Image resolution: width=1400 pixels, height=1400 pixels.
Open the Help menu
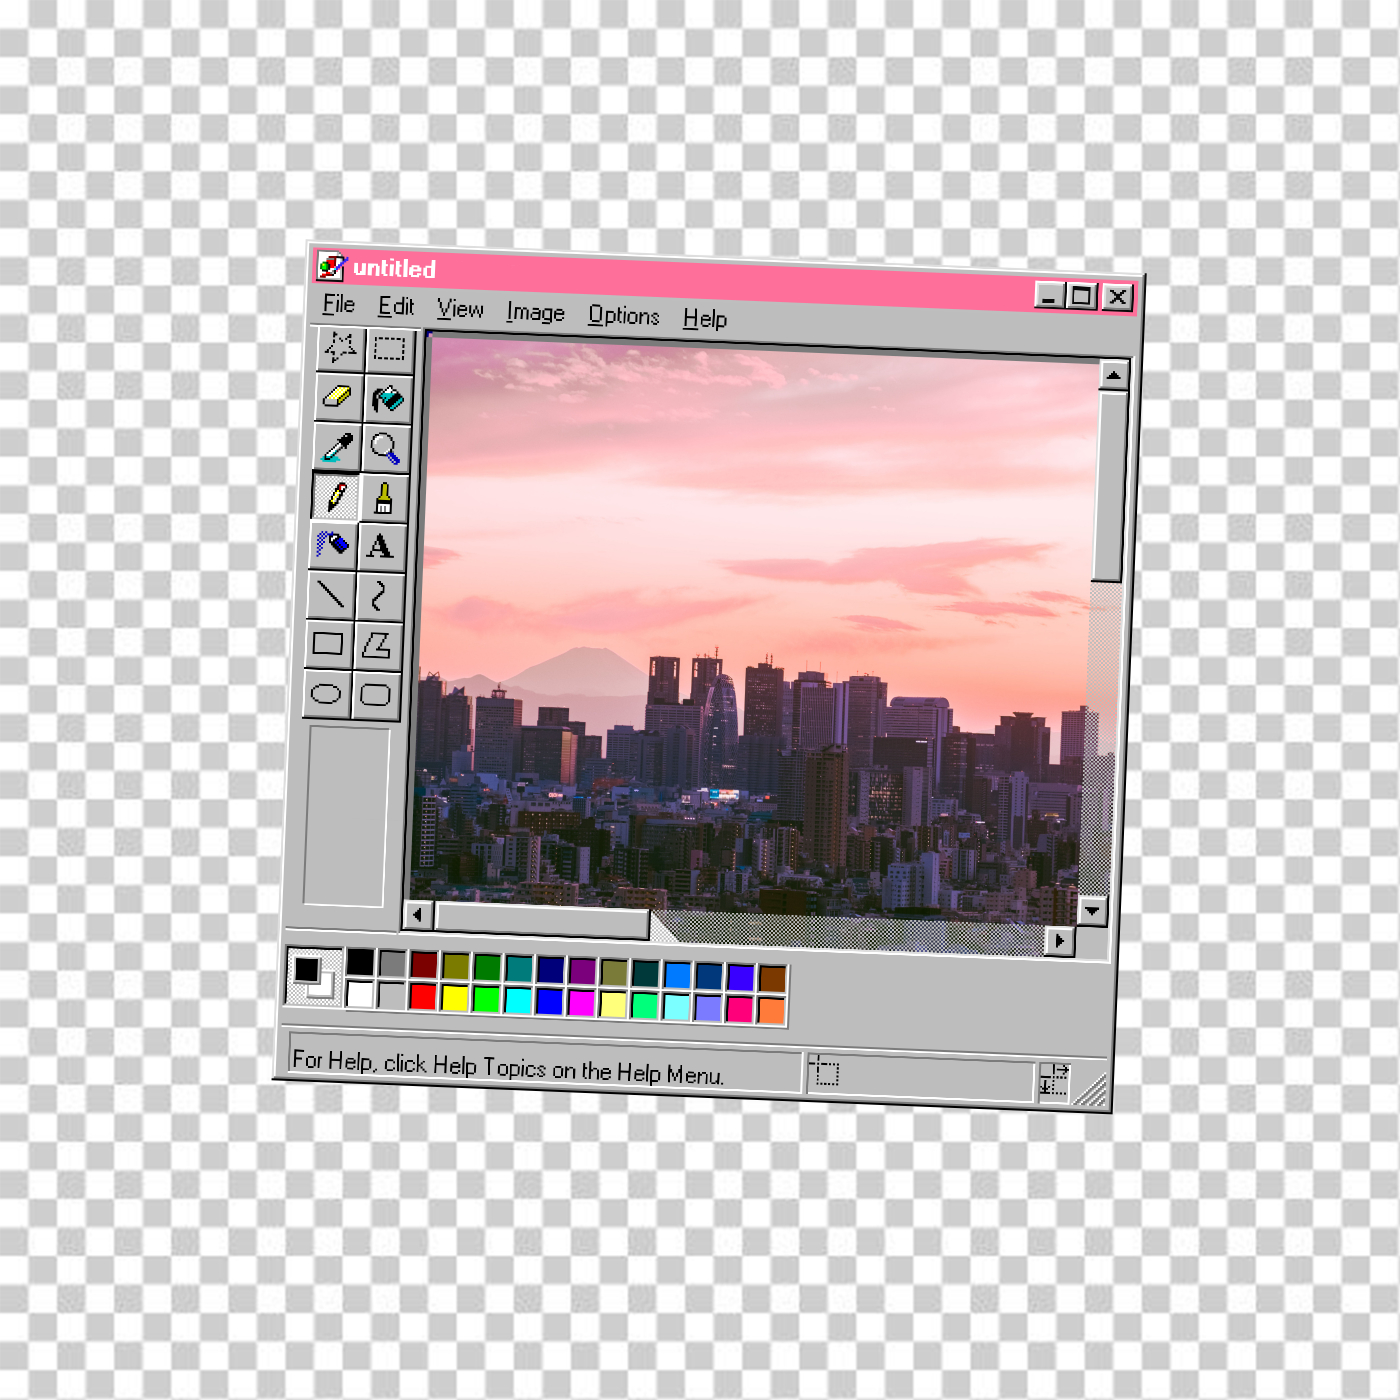[x=704, y=319]
